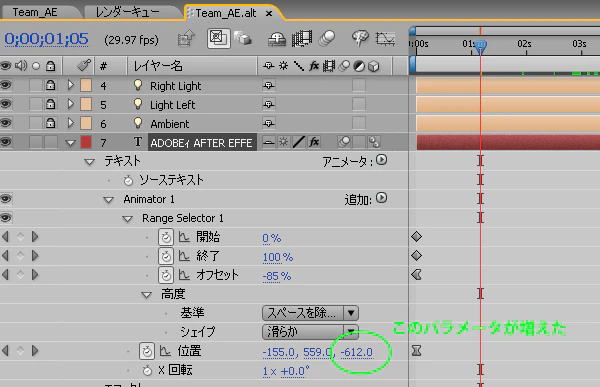The width and height of the screenshot is (600, 387).
Task: Include 位置 in graph editor set
Action: click(165, 351)
